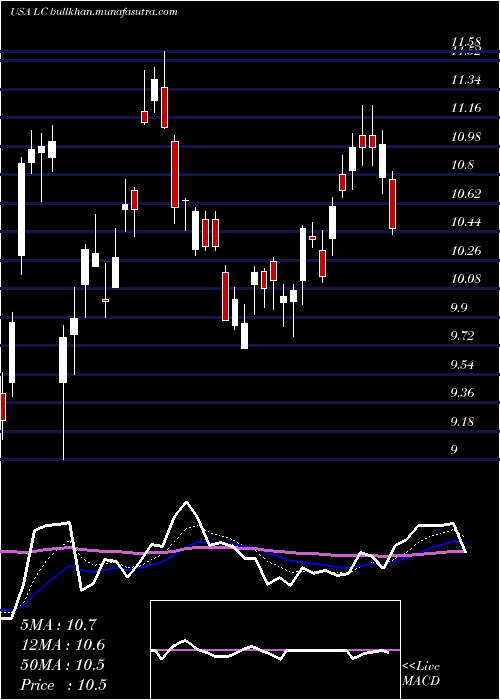Click the '12MA : 10.6' readout
The height and width of the screenshot is (700, 500).
pyautogui.click(x=62, y=645)
